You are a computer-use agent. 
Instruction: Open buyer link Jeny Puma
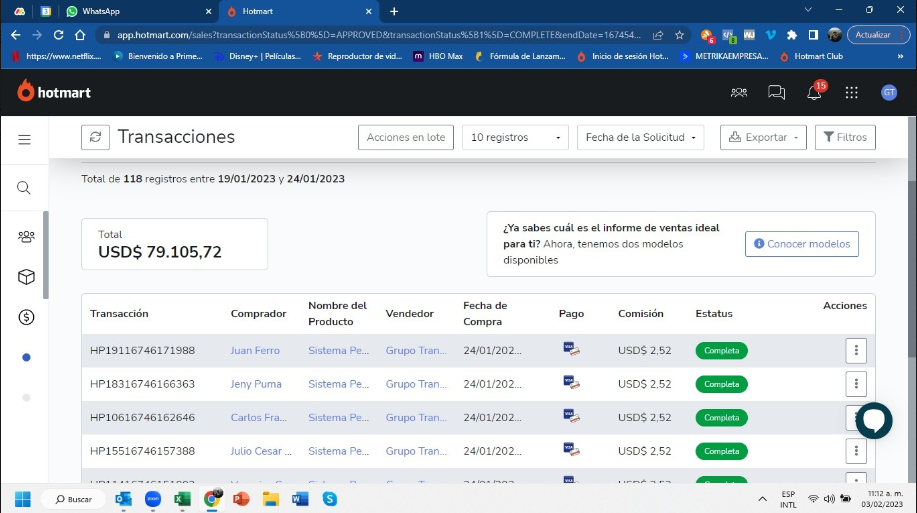click(256, 384)
